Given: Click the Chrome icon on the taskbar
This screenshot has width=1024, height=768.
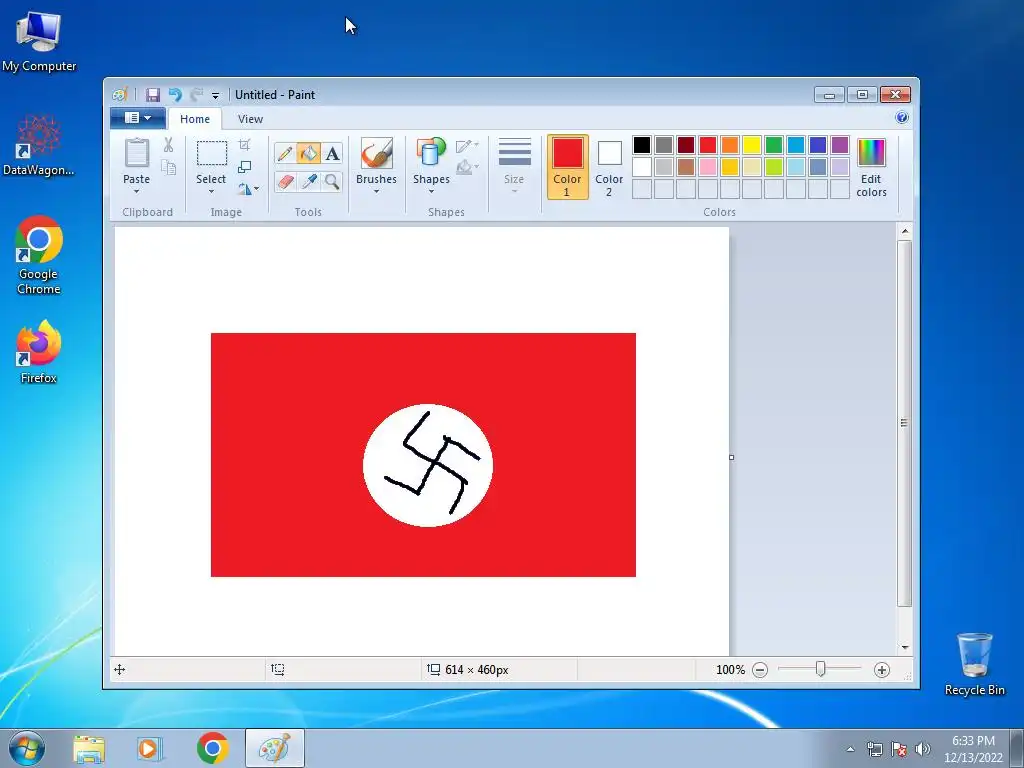Looking at the screenshot, I should [x=212, y=748].
